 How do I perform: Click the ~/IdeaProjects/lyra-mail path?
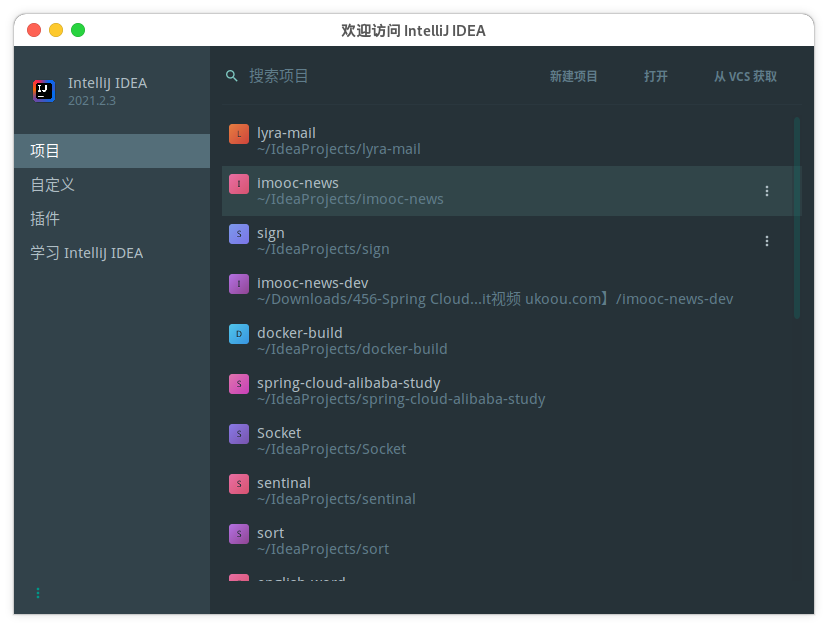click(338, 149)
